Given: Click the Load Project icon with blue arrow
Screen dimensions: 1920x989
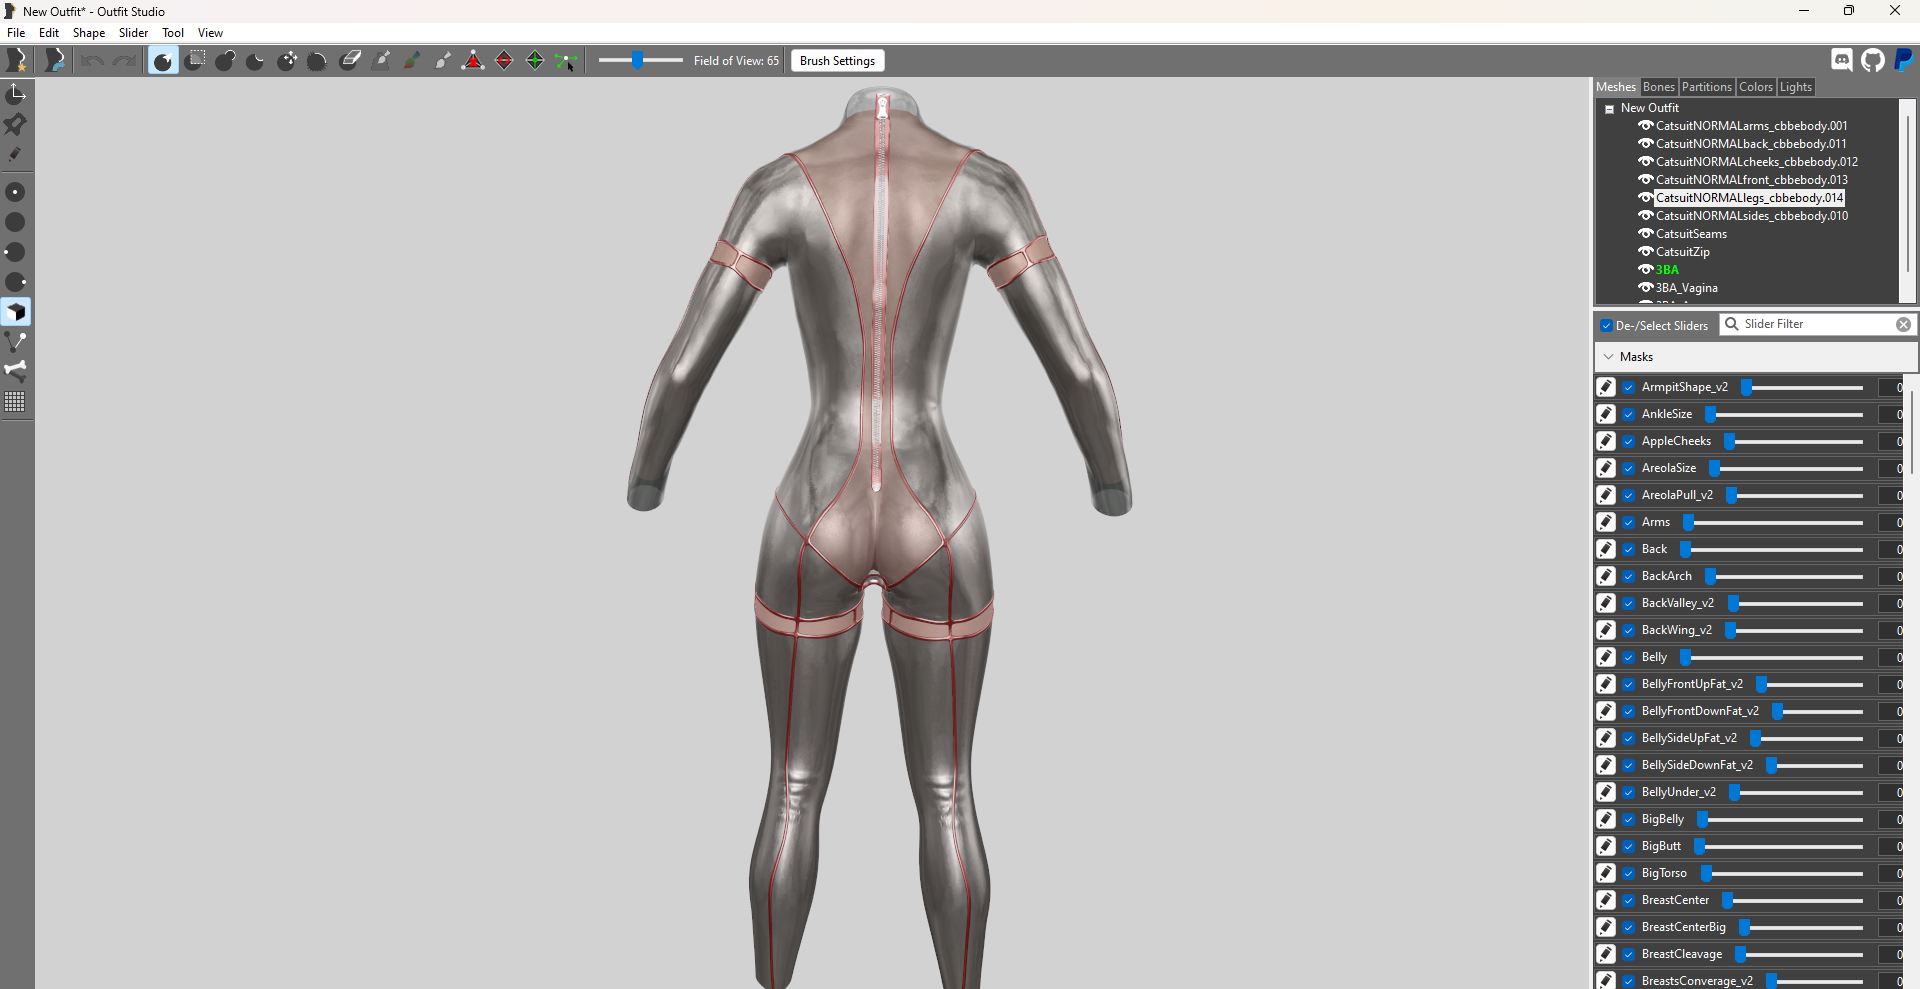Looking at the screenshot, I should click(55, 61).
